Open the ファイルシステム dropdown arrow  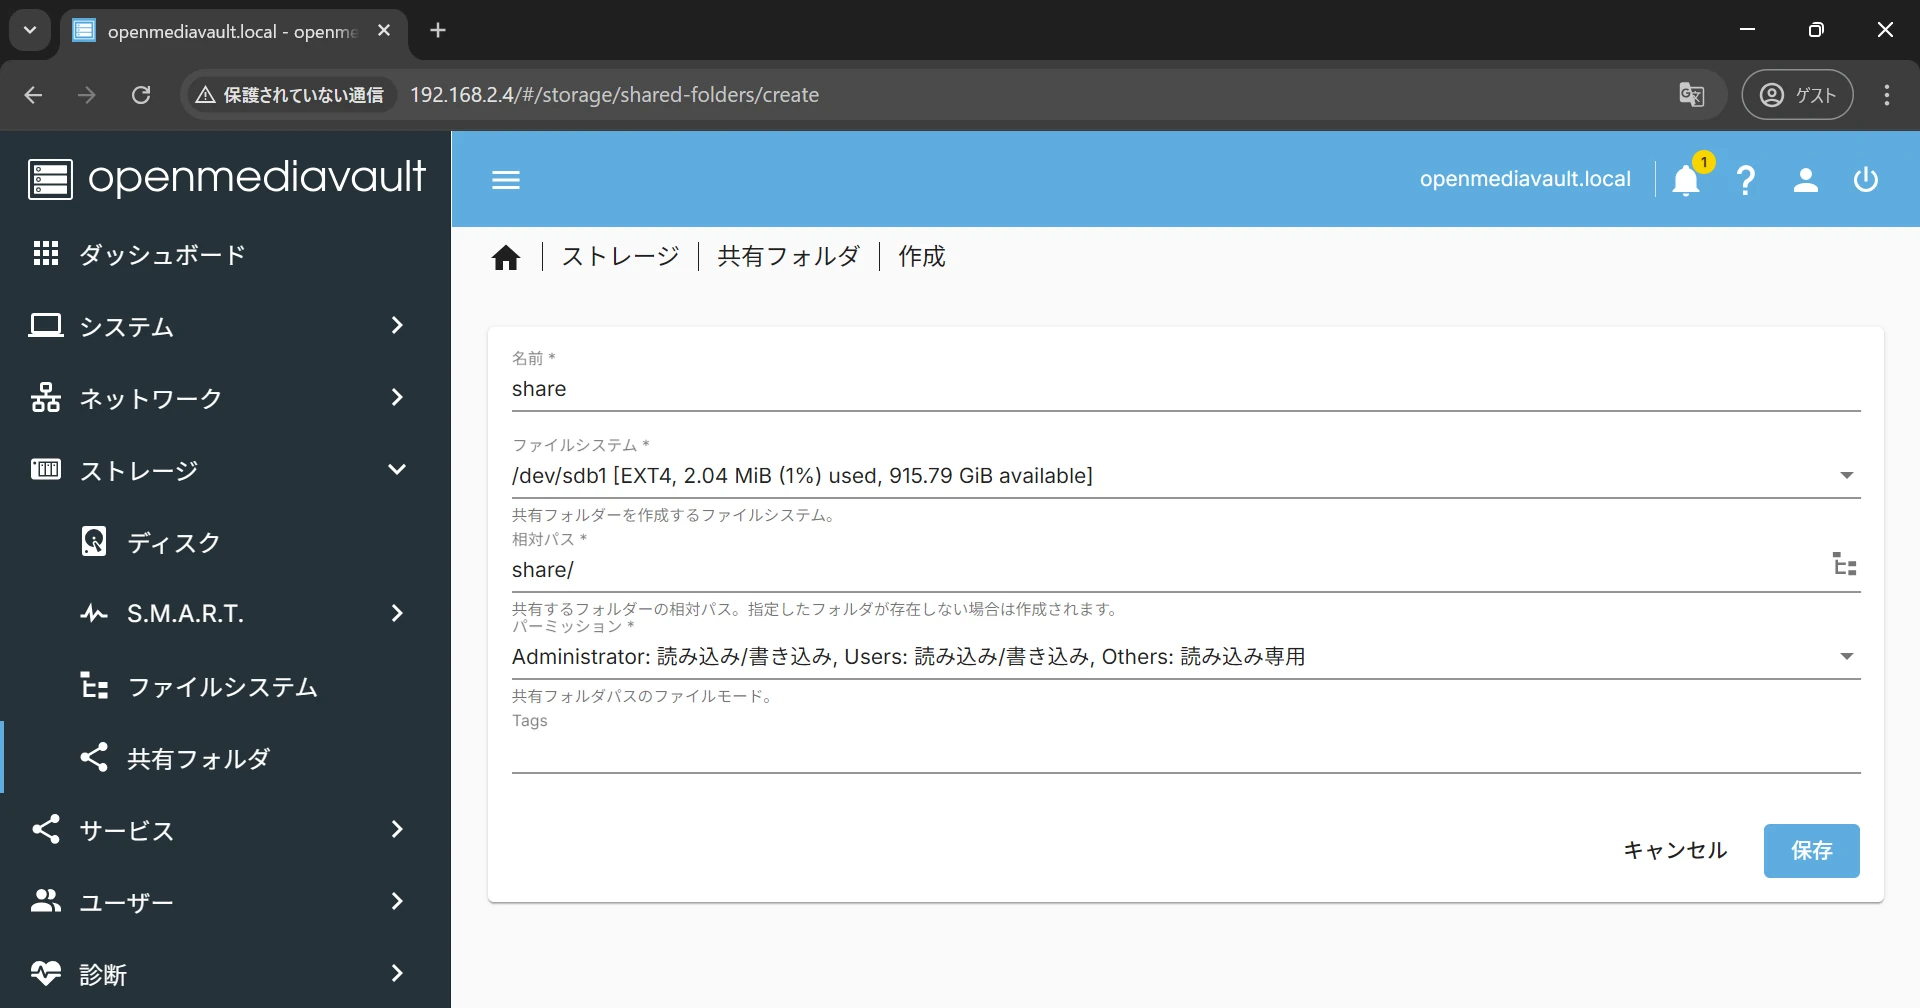[1847, 476]
